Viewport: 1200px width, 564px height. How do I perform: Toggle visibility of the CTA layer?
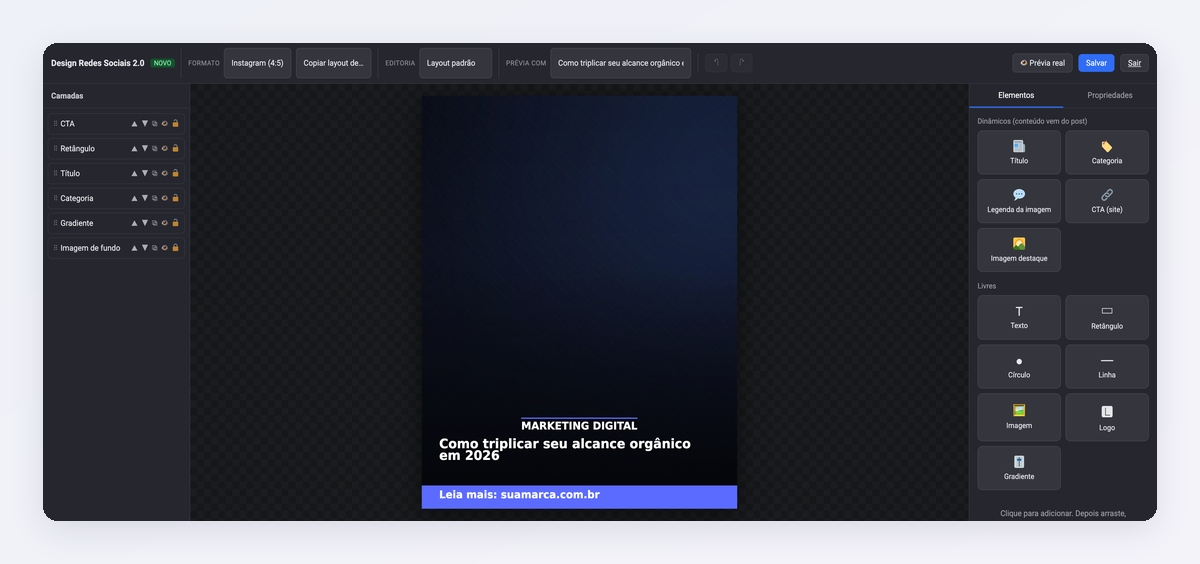point(165,124)
